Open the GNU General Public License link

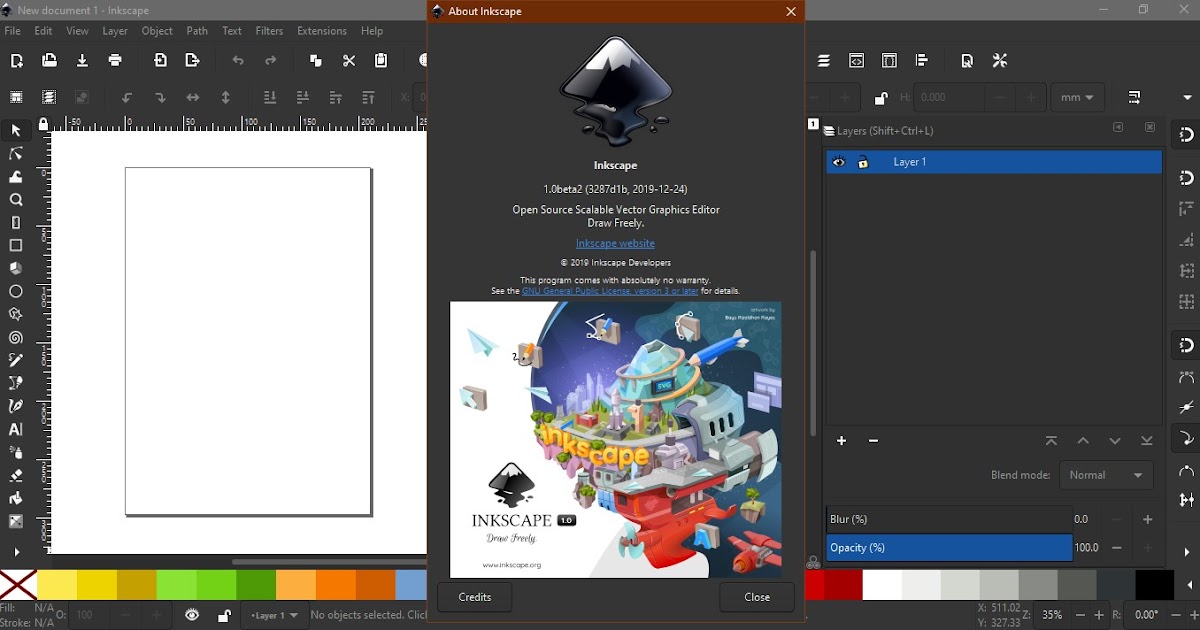click(610, 291)
